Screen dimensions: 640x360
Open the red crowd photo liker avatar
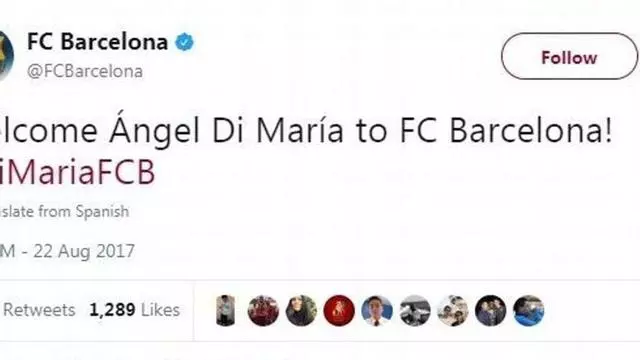263,311
